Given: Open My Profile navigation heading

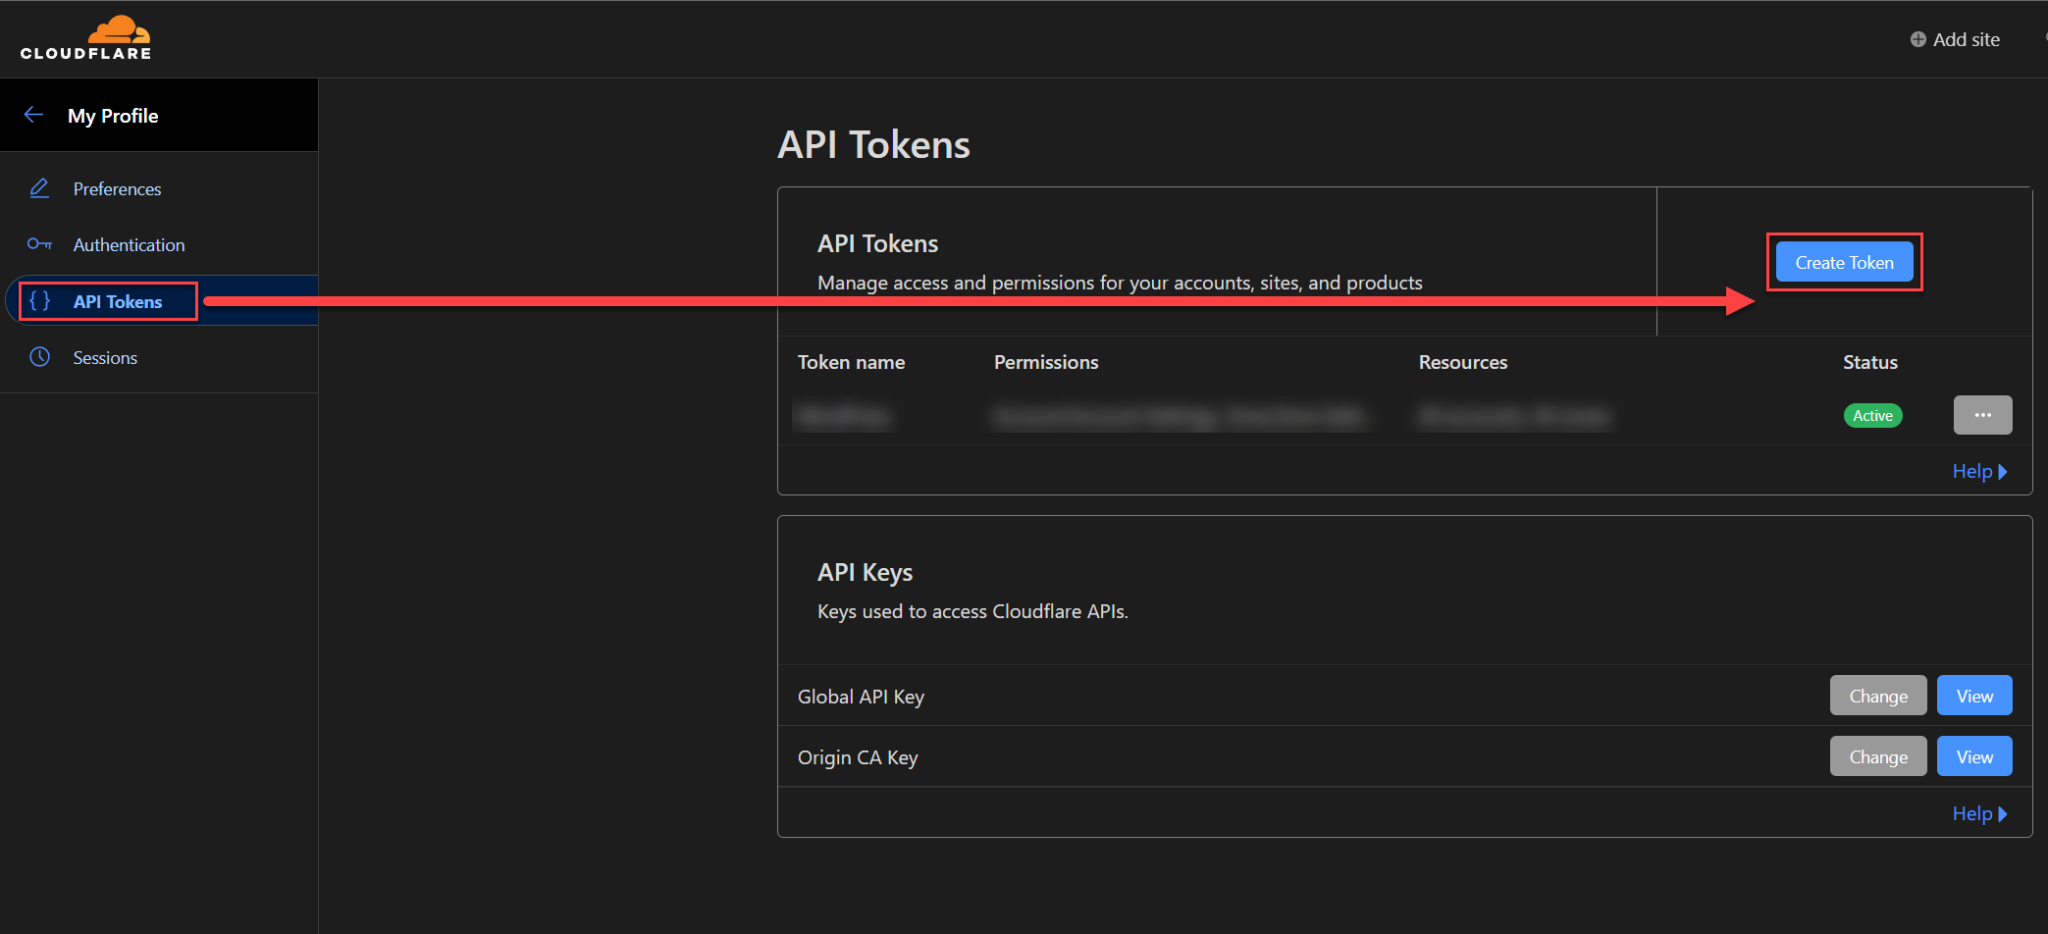Looking at the screenshot, I should click(x=112, y=115).
